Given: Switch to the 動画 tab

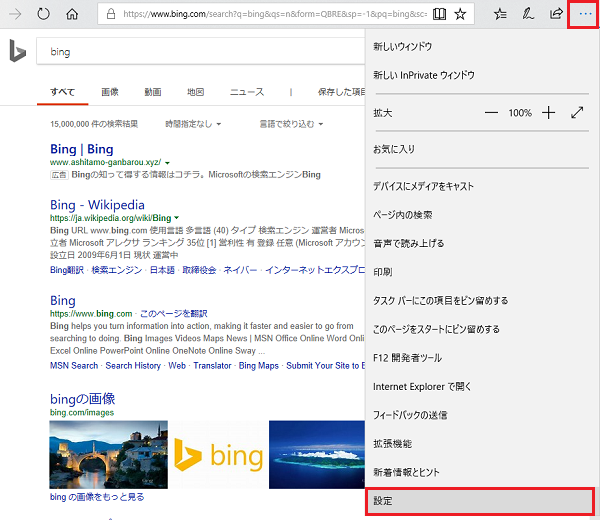Looking at the screenshot, I should [153, 92].
